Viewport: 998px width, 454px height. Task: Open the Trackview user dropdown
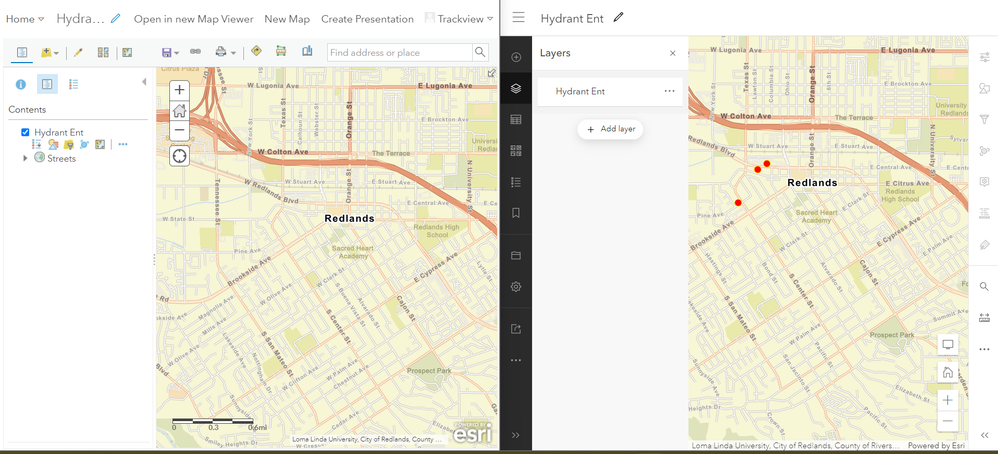pos(458,19)
